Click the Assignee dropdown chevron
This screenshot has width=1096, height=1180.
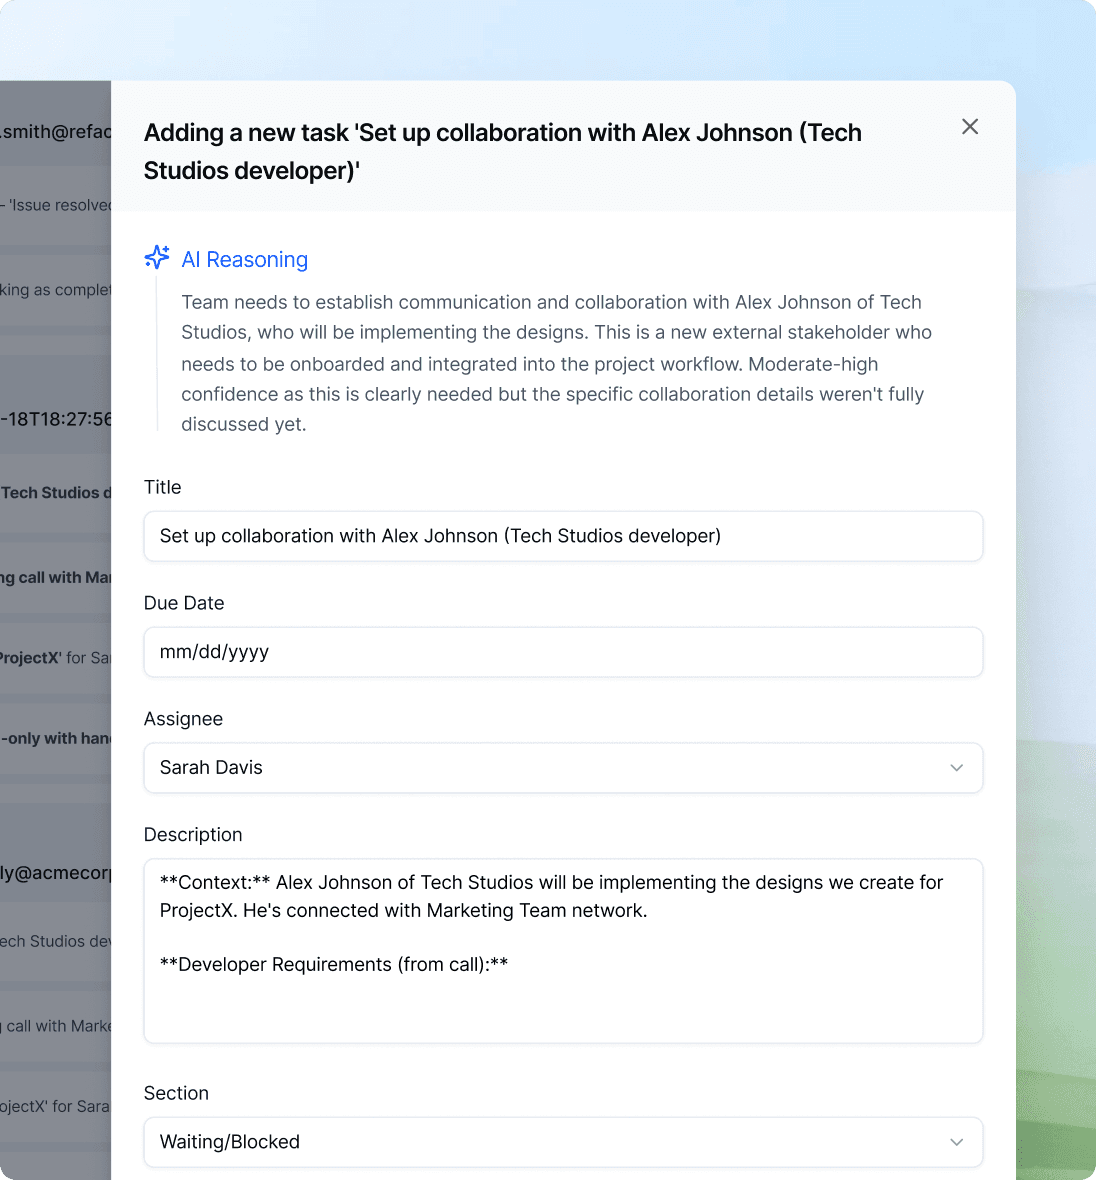[x=956, y=768]
